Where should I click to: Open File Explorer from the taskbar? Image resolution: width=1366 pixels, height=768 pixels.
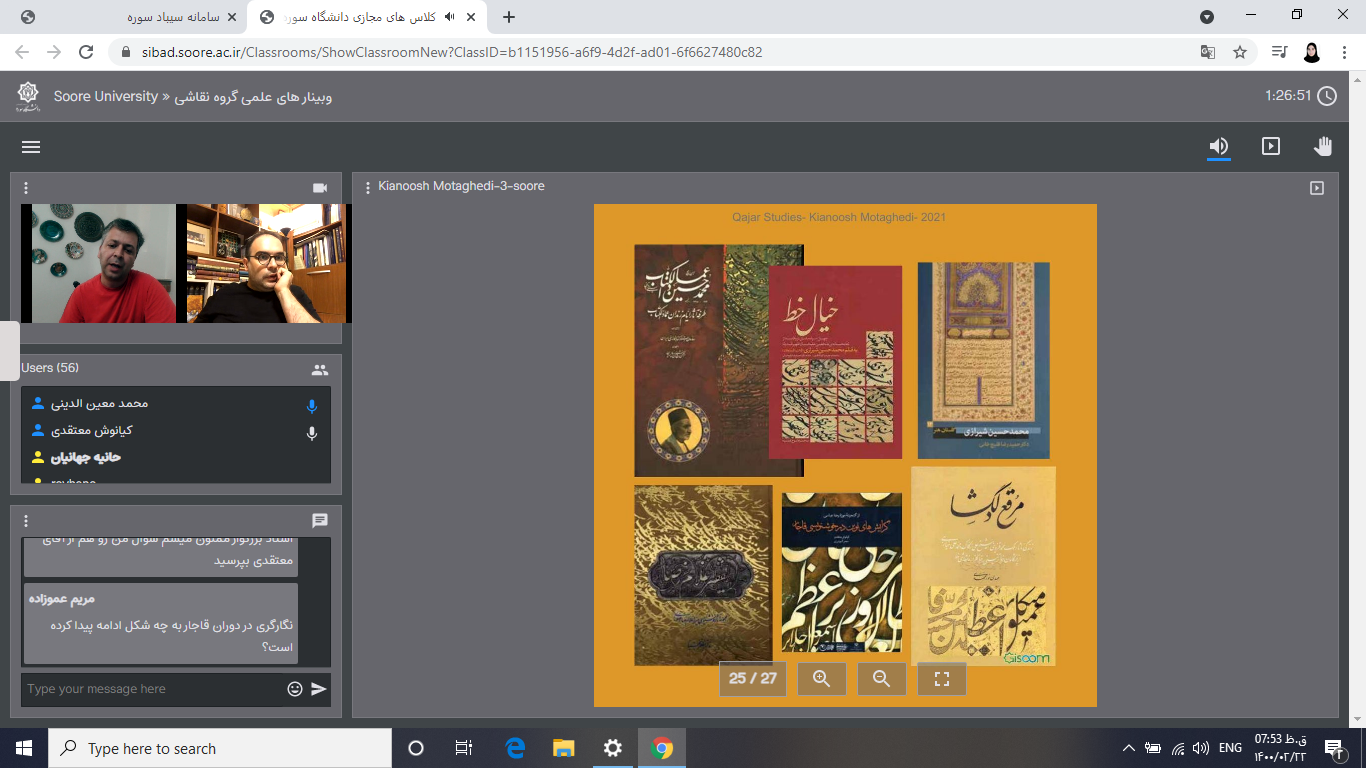click(x=564, y=748)
